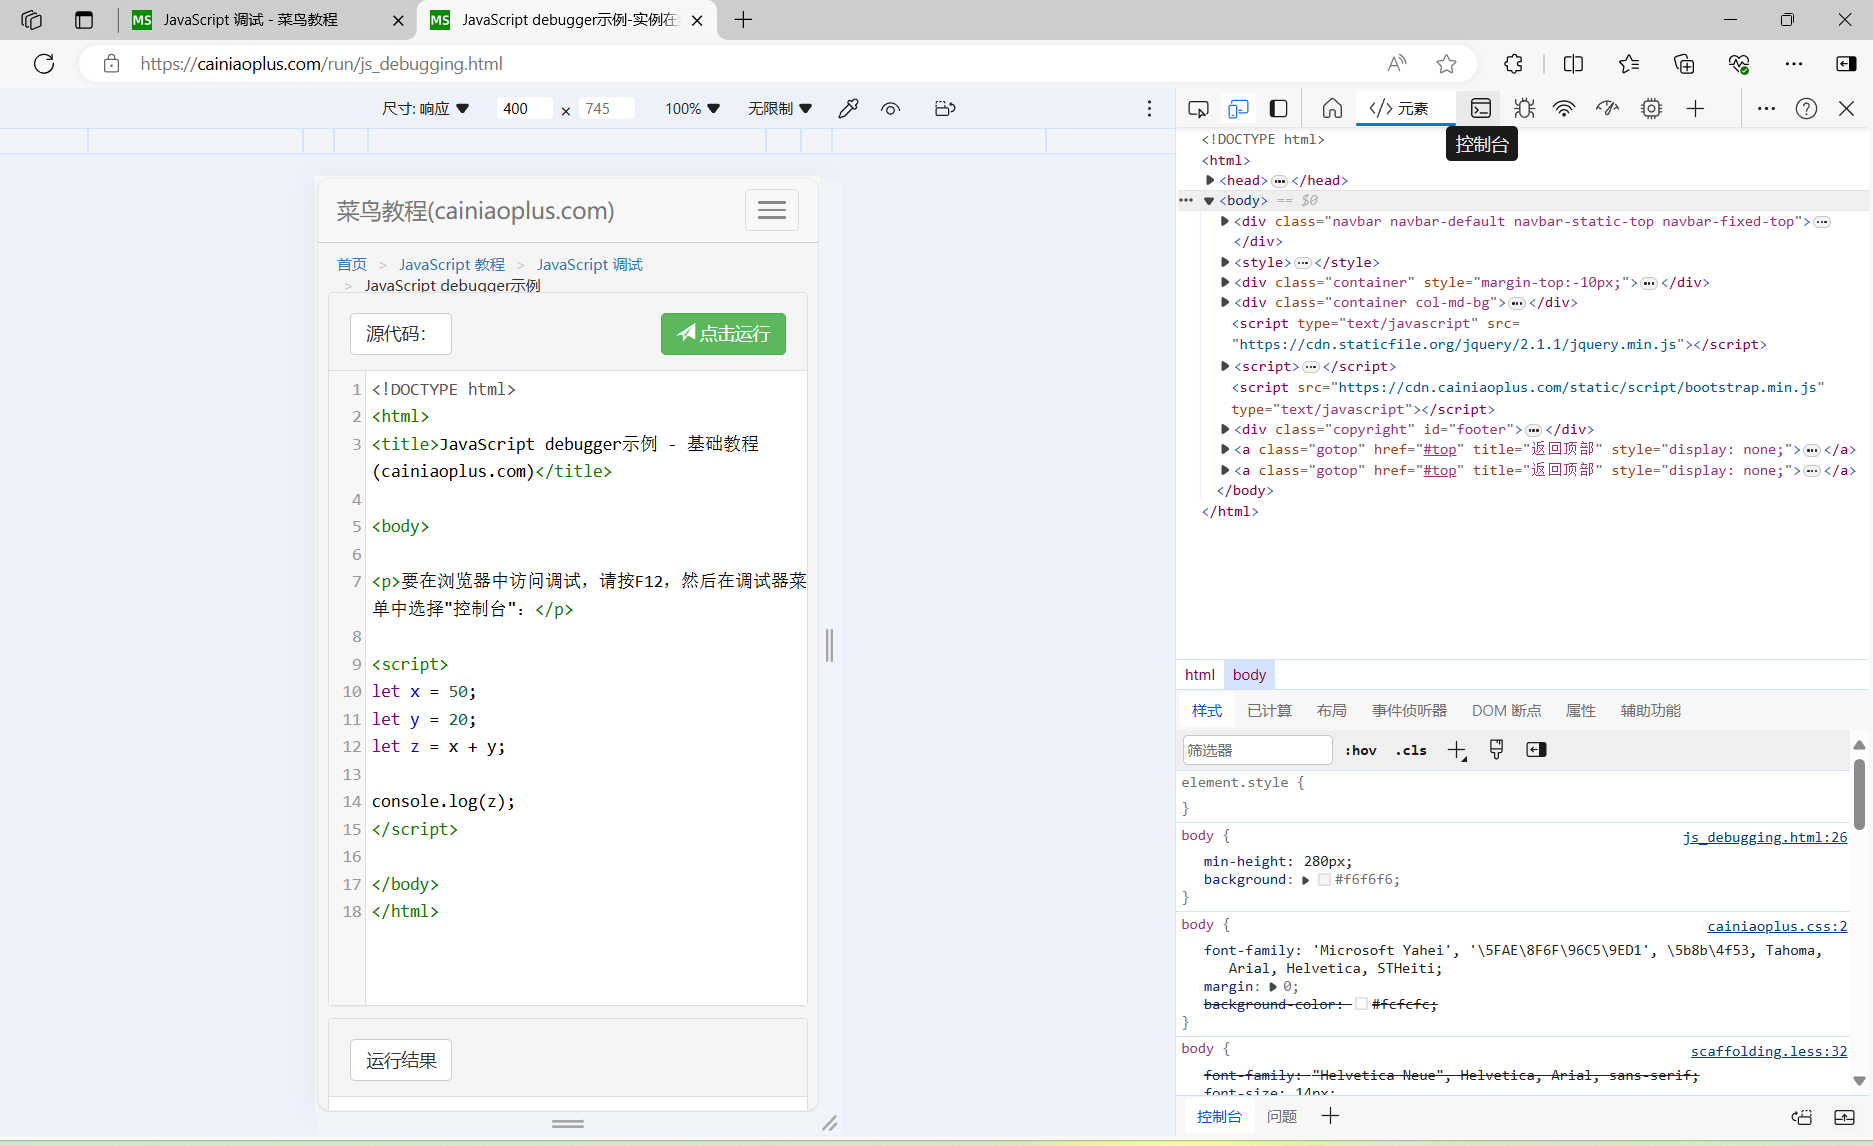Open the 控制台 Console tool icon
The width and height of the screenshot is (1873, 1146).
point(1481,108)
